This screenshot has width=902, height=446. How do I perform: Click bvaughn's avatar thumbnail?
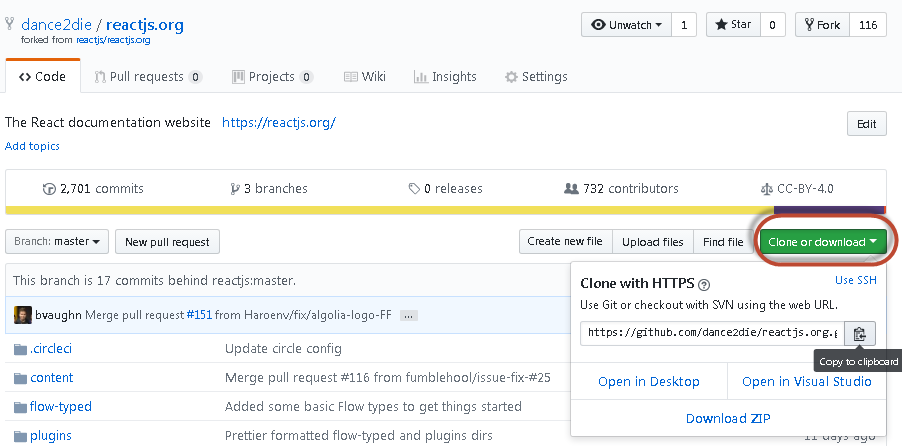(x=22, y=315)
